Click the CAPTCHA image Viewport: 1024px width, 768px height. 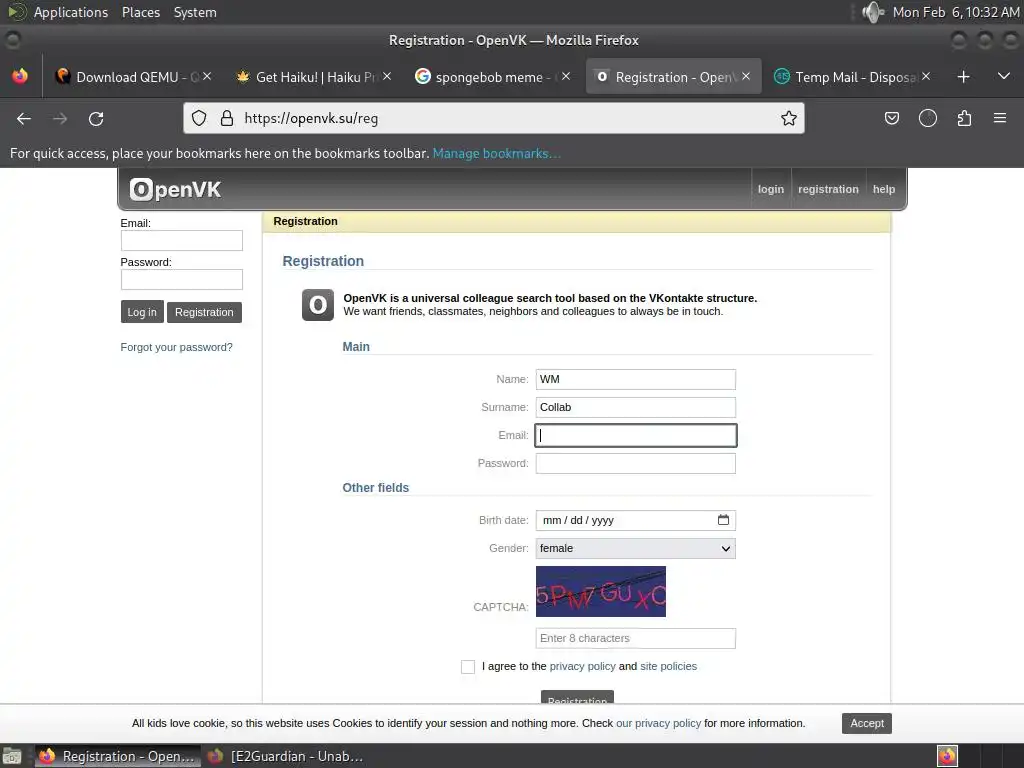click(601, 592)
